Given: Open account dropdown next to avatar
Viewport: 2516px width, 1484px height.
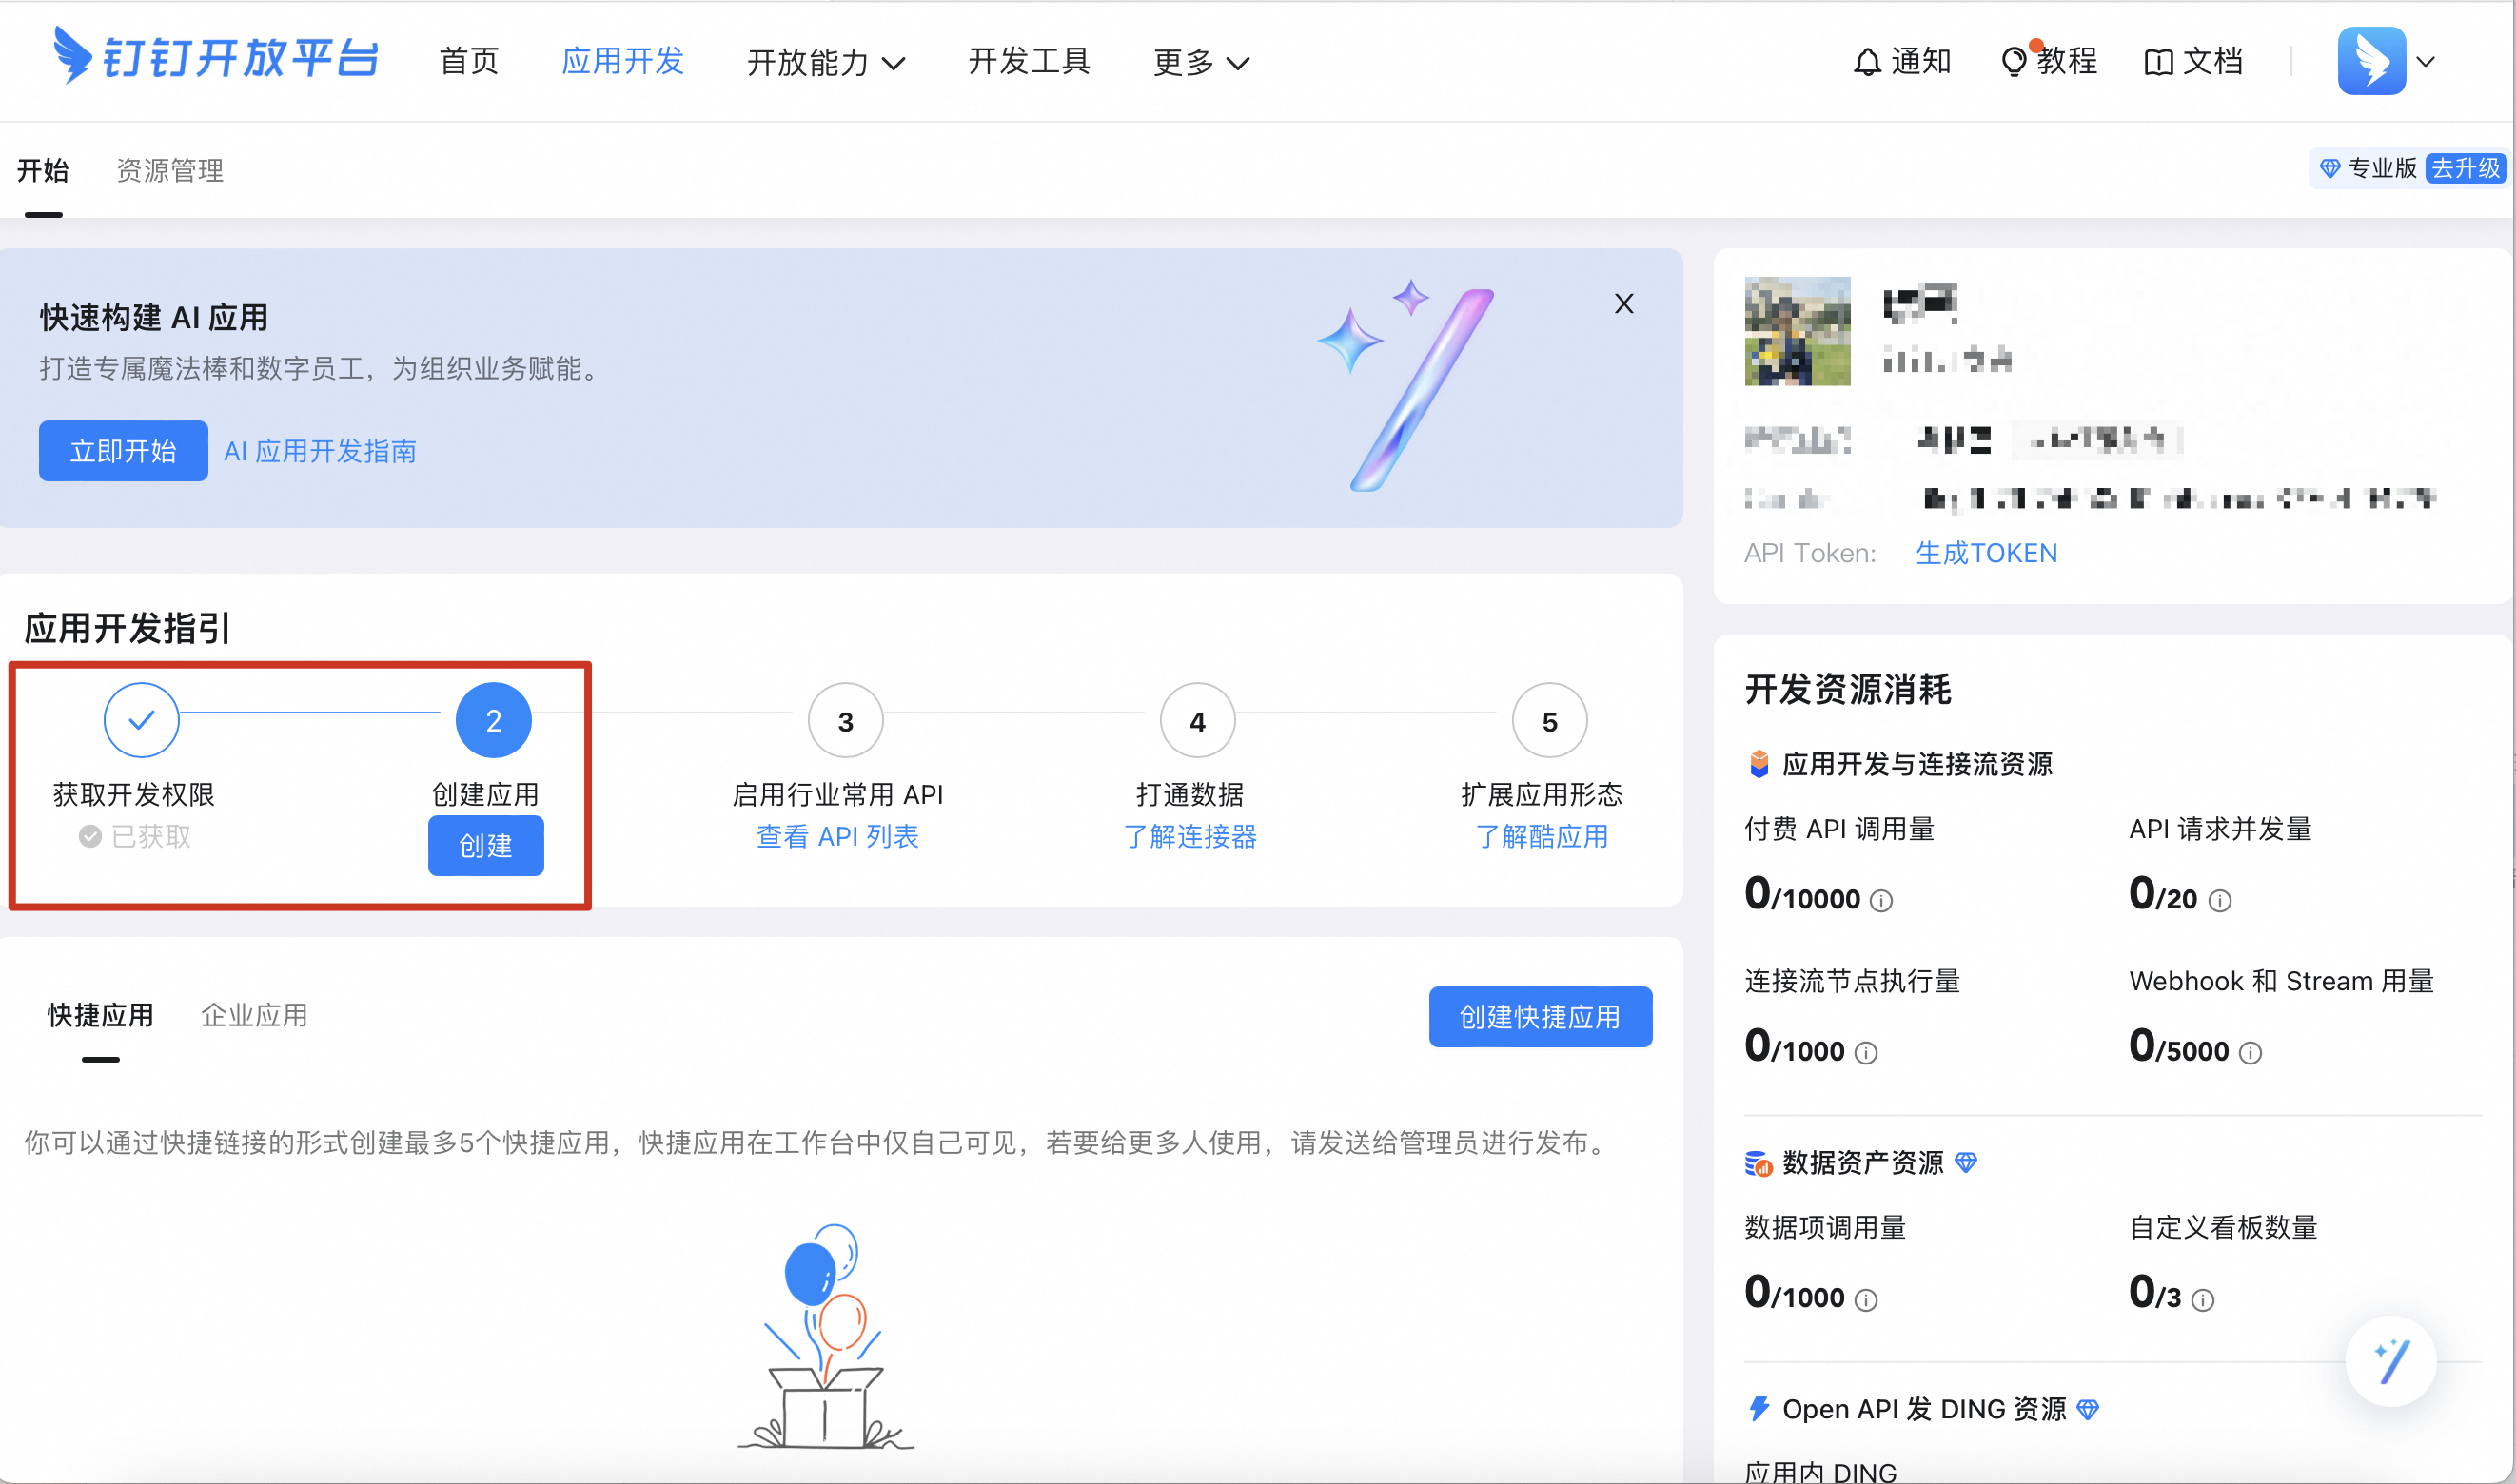Looking at the screenshot, I should point(2425,62).
